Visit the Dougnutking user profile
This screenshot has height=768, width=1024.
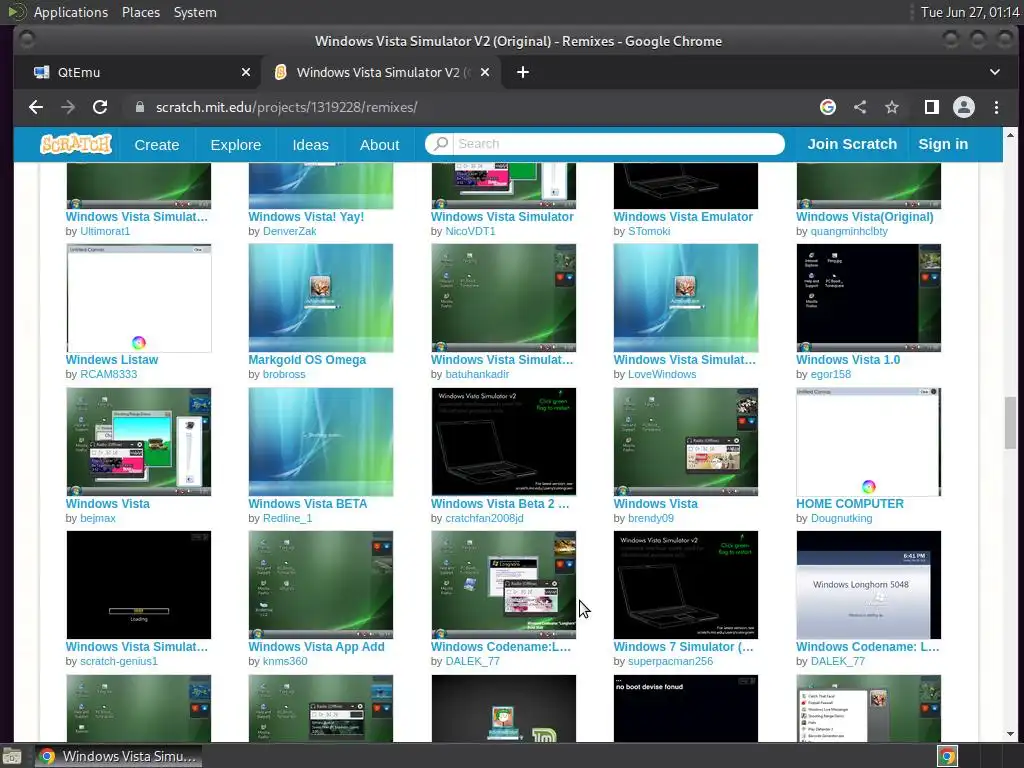[841, 518]
